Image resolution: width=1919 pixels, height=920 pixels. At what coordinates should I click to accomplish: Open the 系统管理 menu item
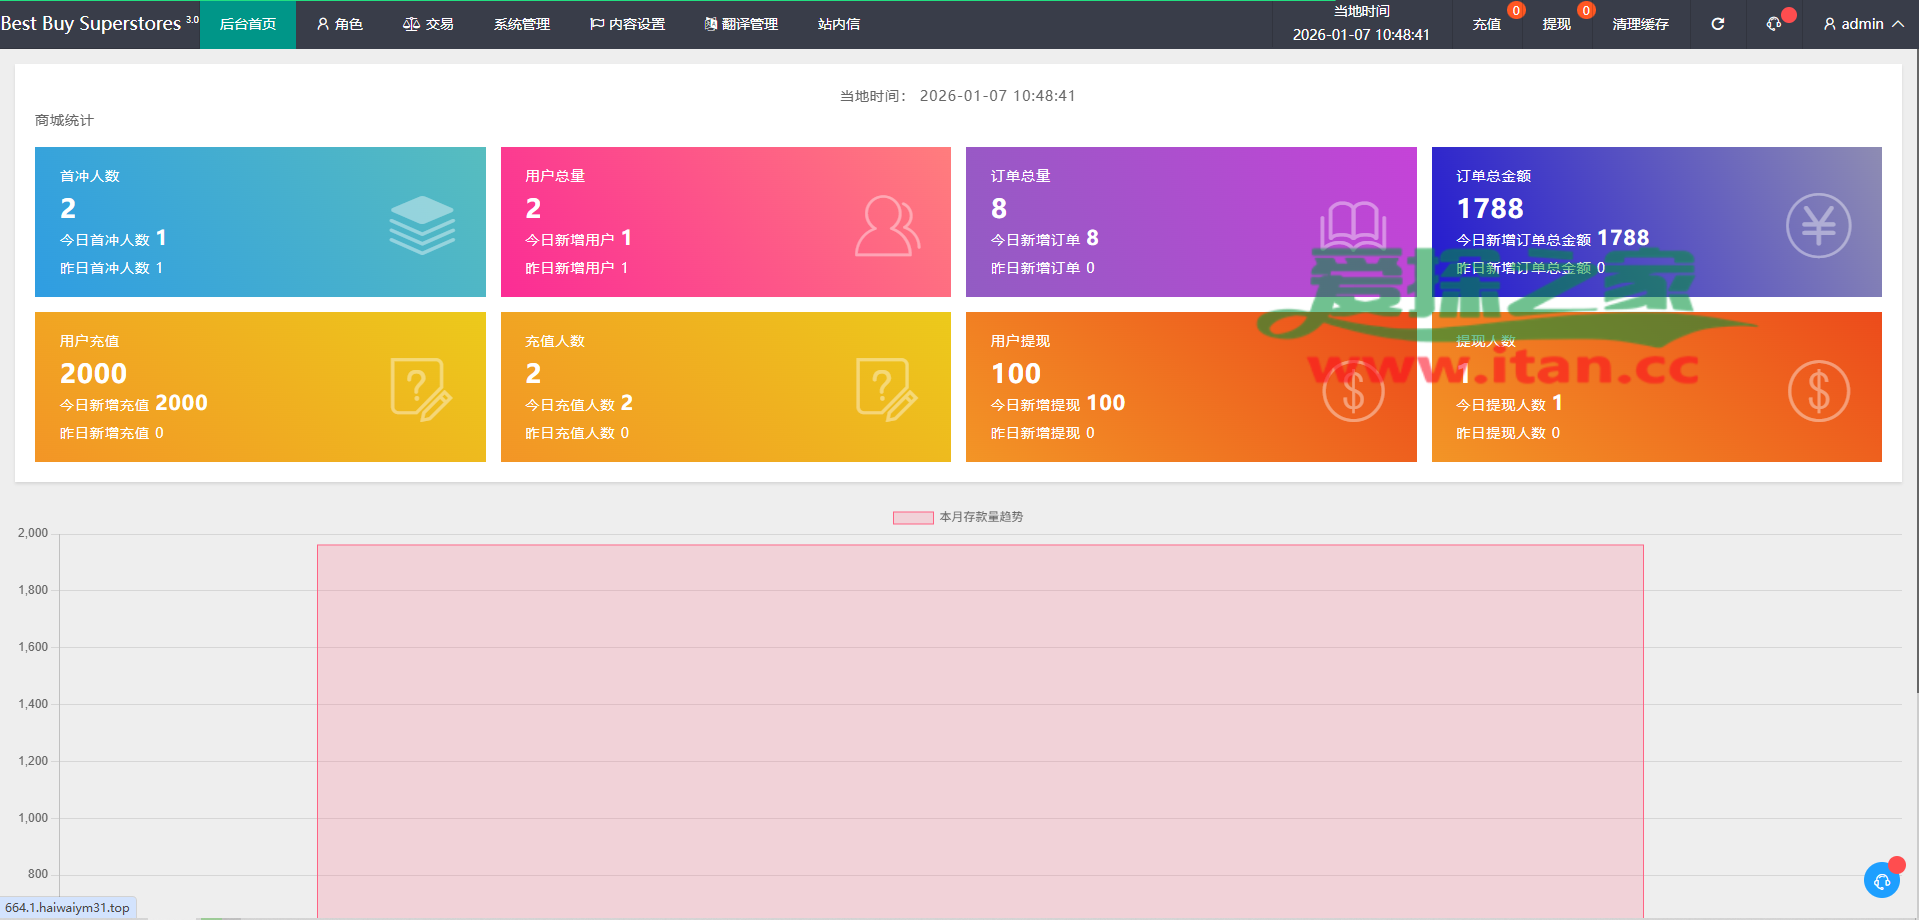click(x=521, y=24)
